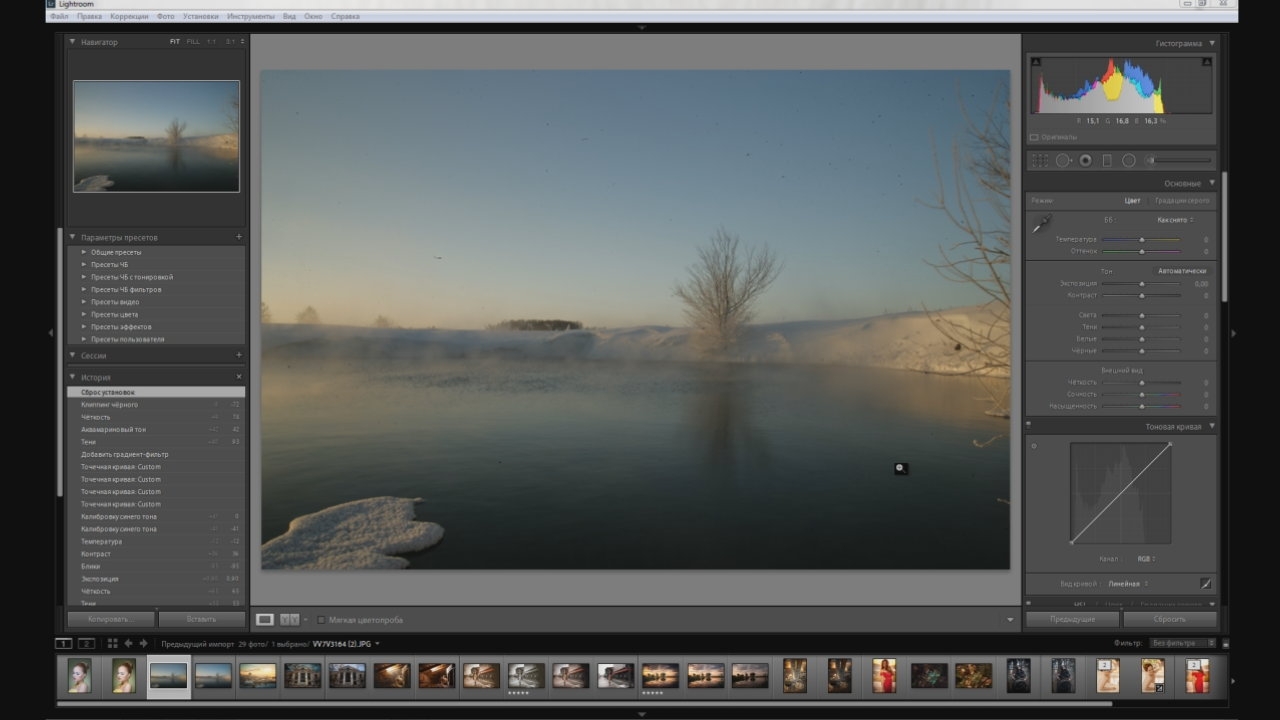Add a new snapshot in Сессии panel

239,355
